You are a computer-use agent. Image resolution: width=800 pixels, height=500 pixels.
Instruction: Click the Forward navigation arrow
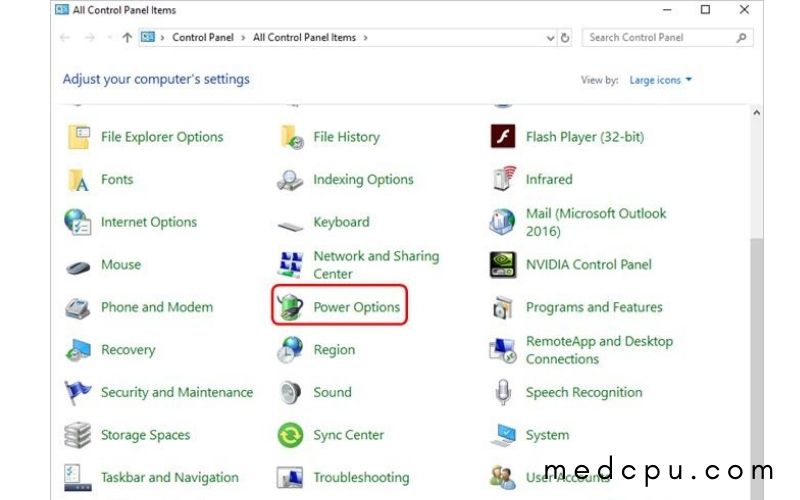click(89, 38)
